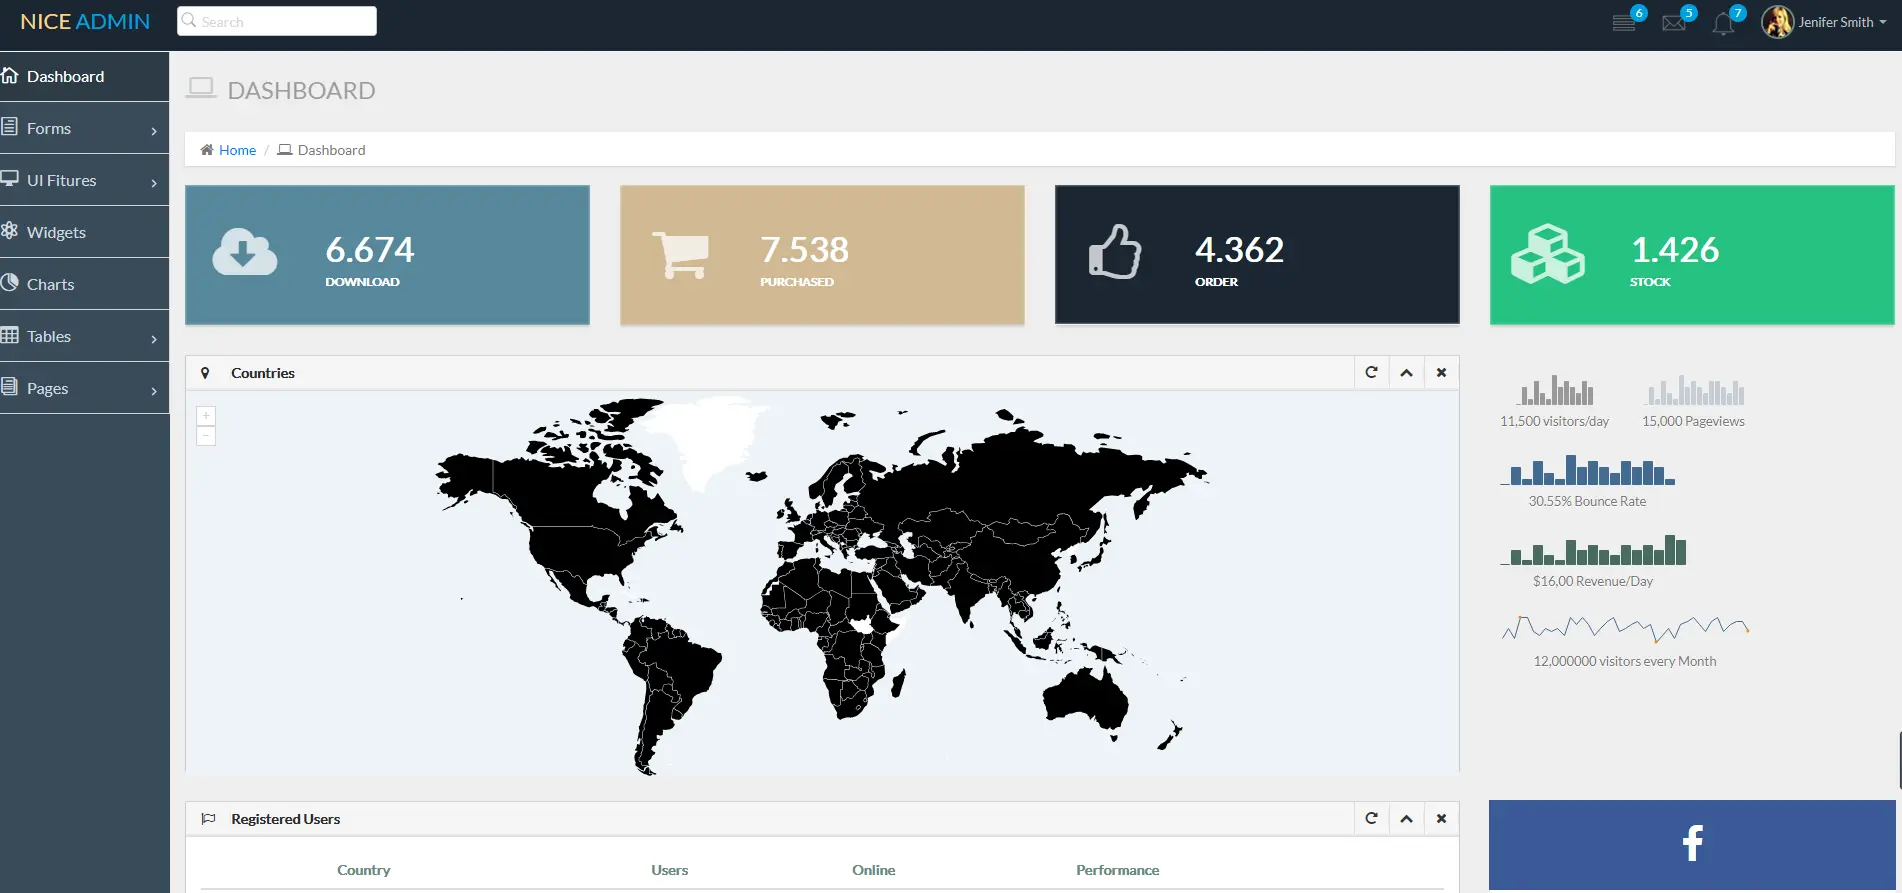
Task: Open the 7.538 Purchased stat card
Action: tap(822, 255)
